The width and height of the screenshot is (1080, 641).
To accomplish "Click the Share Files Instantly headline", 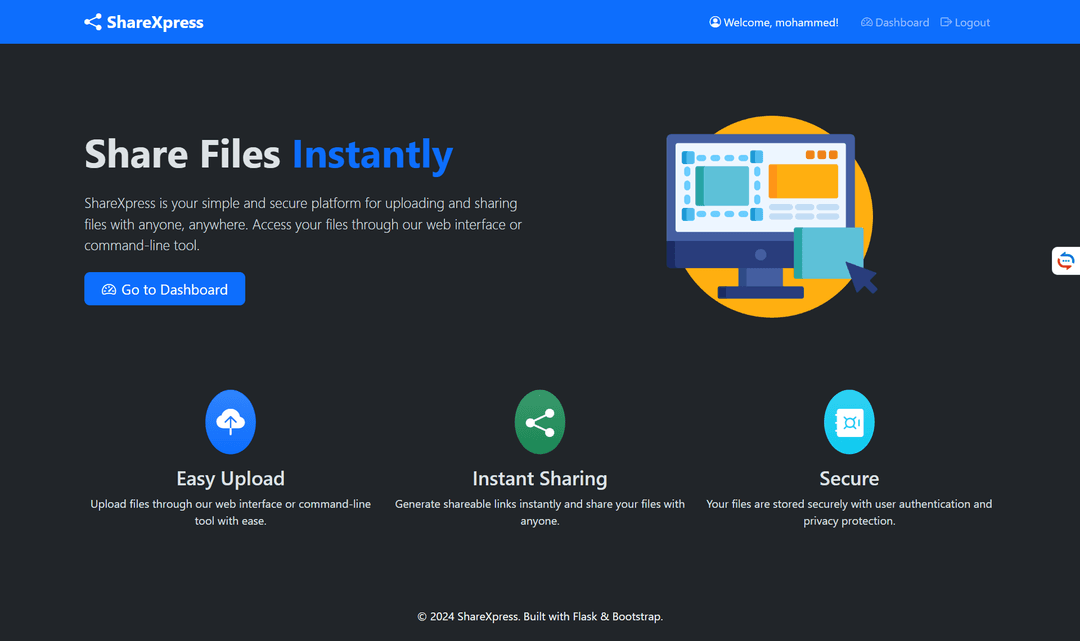I will (x=269, y=154).
